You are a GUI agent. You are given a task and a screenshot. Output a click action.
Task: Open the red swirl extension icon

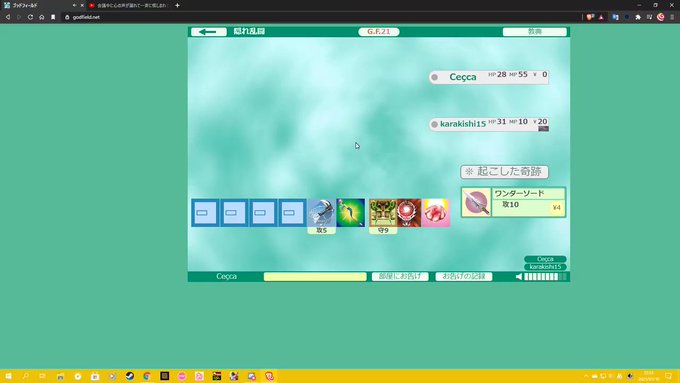(660, 17)
